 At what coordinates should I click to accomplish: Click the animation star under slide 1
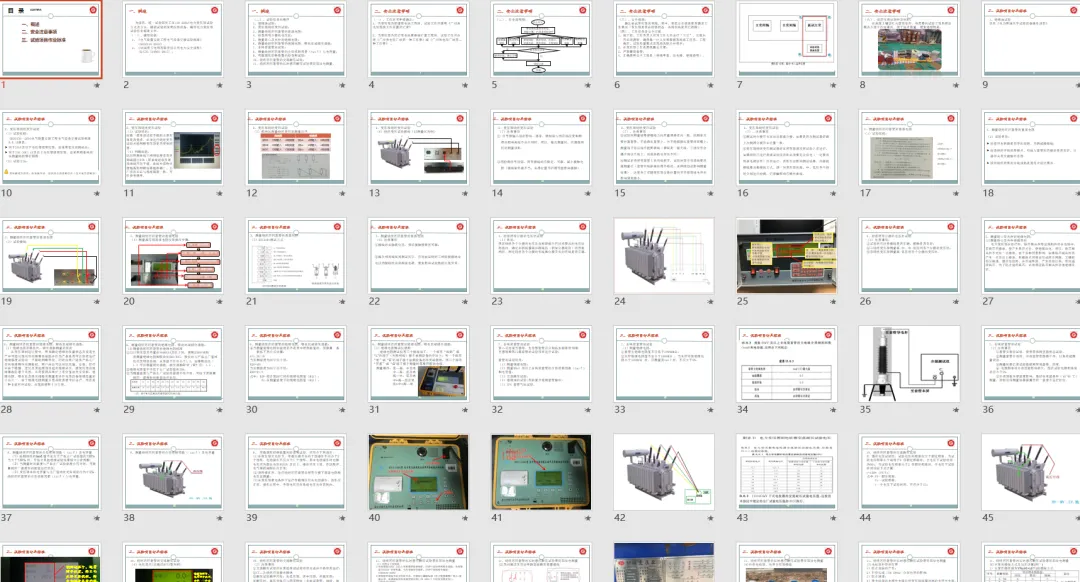click(97, 85)
